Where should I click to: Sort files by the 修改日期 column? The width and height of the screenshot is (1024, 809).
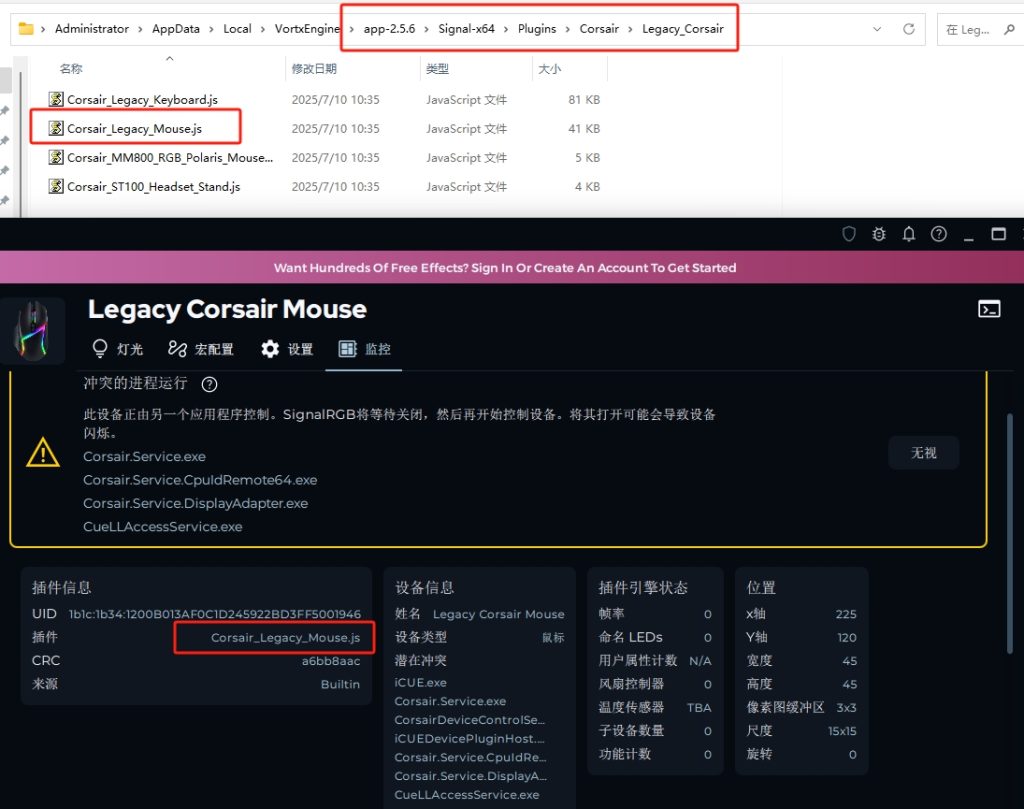(x=314, y=69)
